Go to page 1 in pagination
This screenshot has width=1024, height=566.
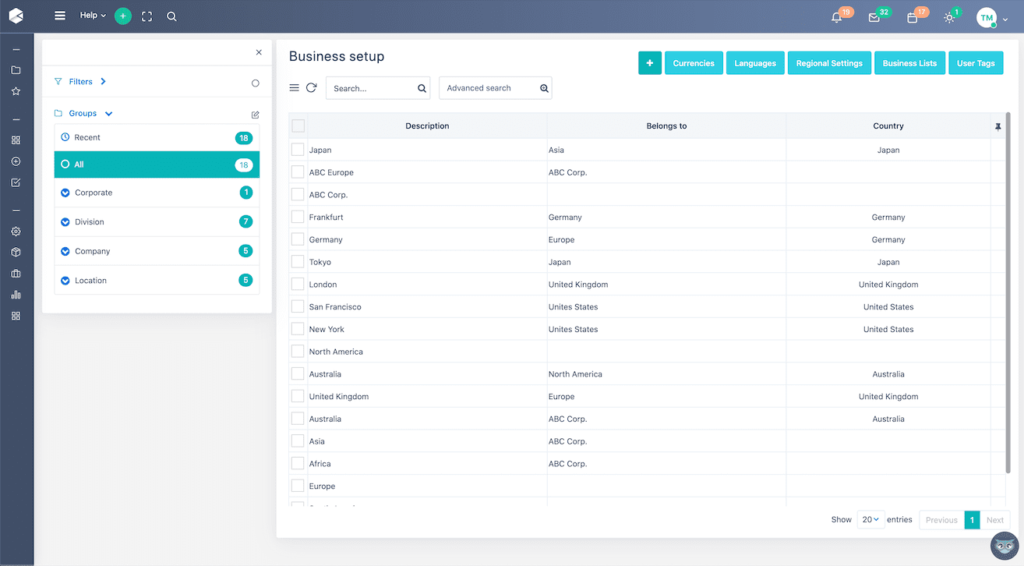(972, 520)
